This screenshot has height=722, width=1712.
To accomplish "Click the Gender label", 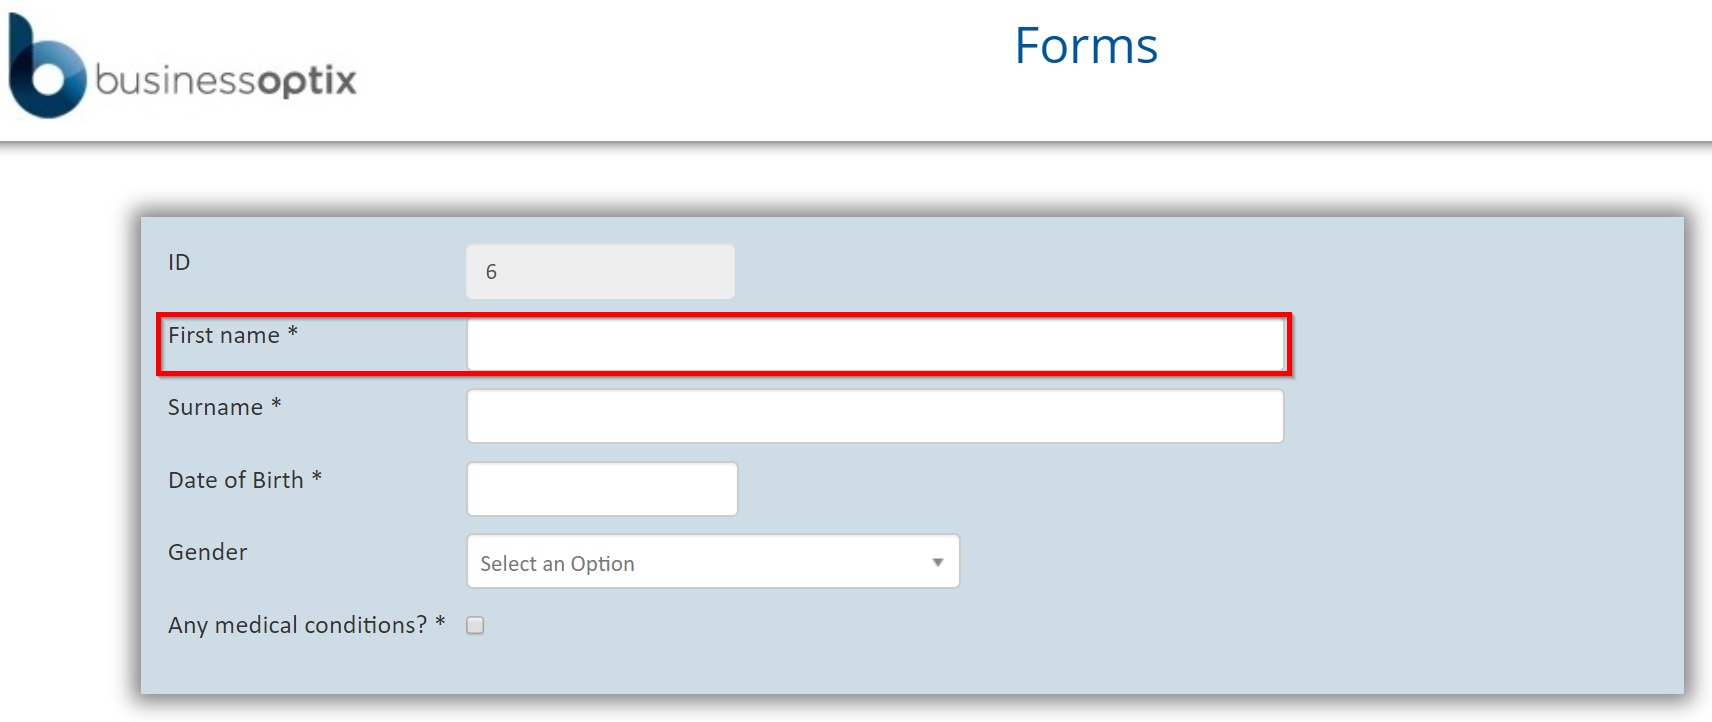I will click(x=207, y=553).
